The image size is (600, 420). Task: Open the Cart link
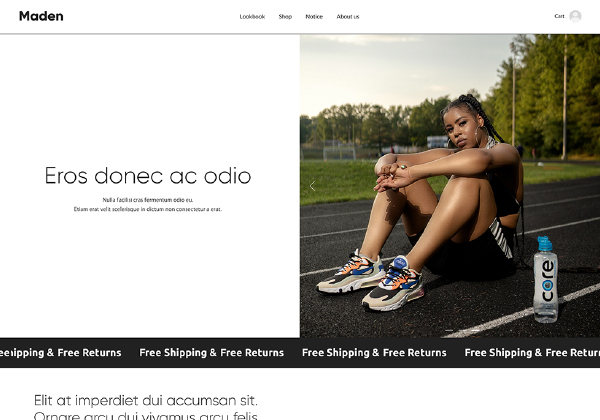click(559, 16)
